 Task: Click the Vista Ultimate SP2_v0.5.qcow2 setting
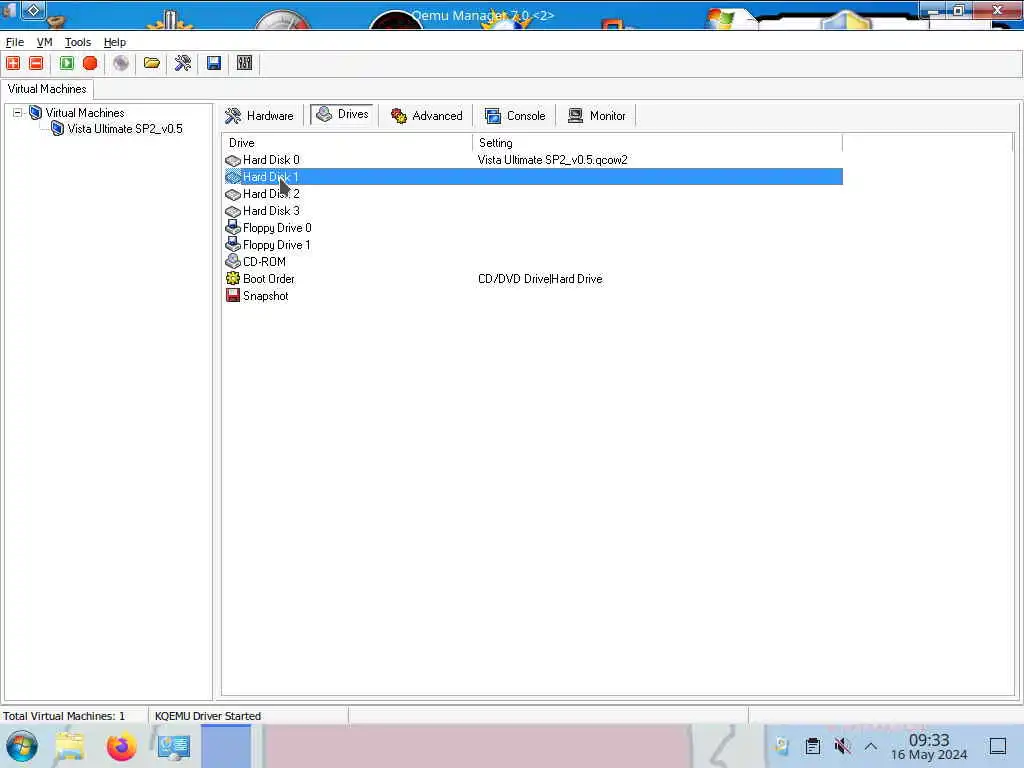(552, 160)
